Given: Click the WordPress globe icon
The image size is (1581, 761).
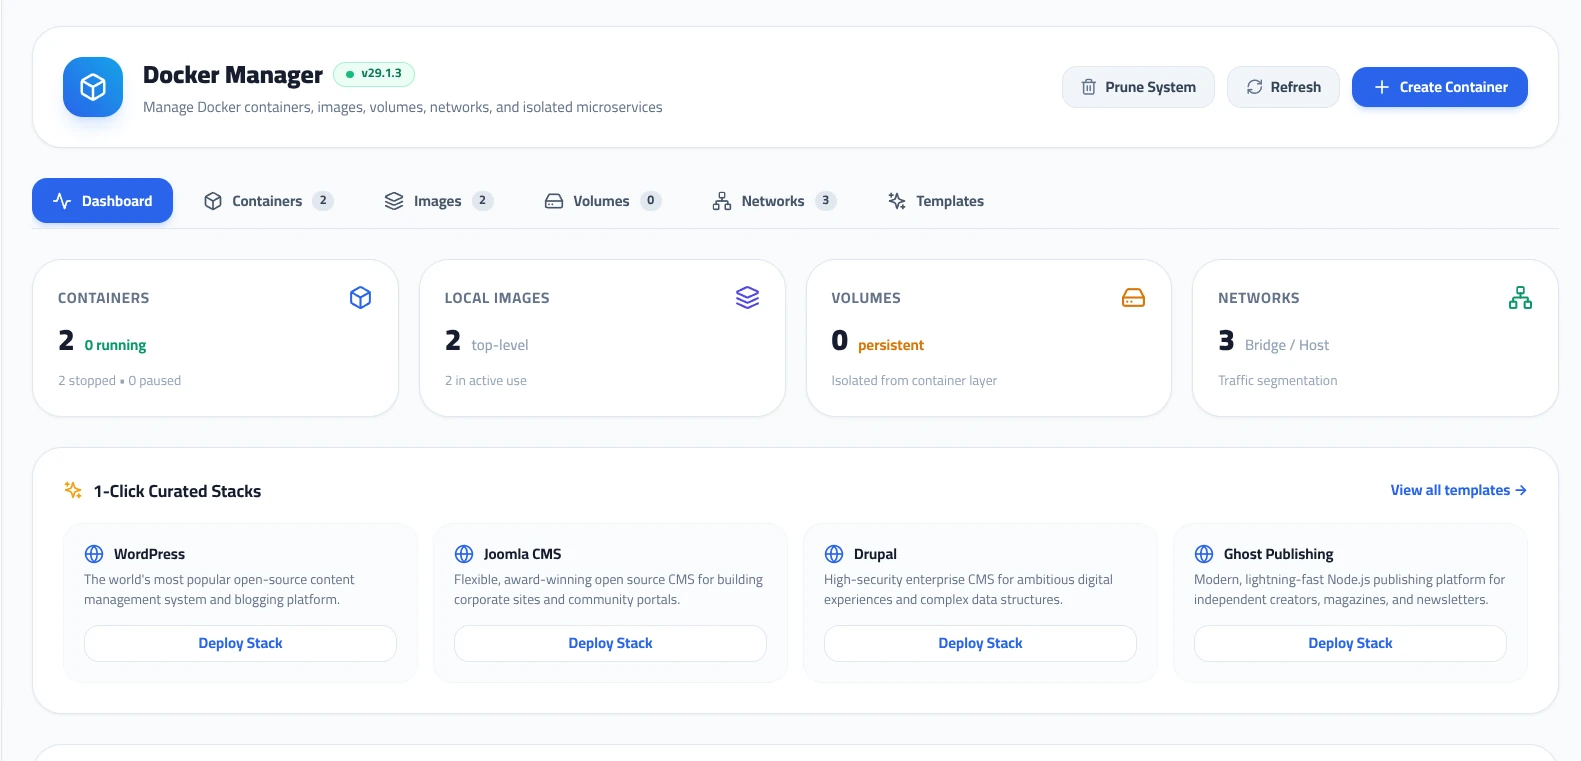Looking at the screenshot, I should [94, 554].
